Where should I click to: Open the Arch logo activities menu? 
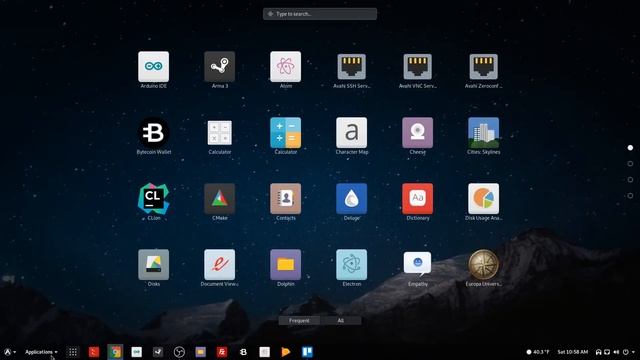point(10,352)
